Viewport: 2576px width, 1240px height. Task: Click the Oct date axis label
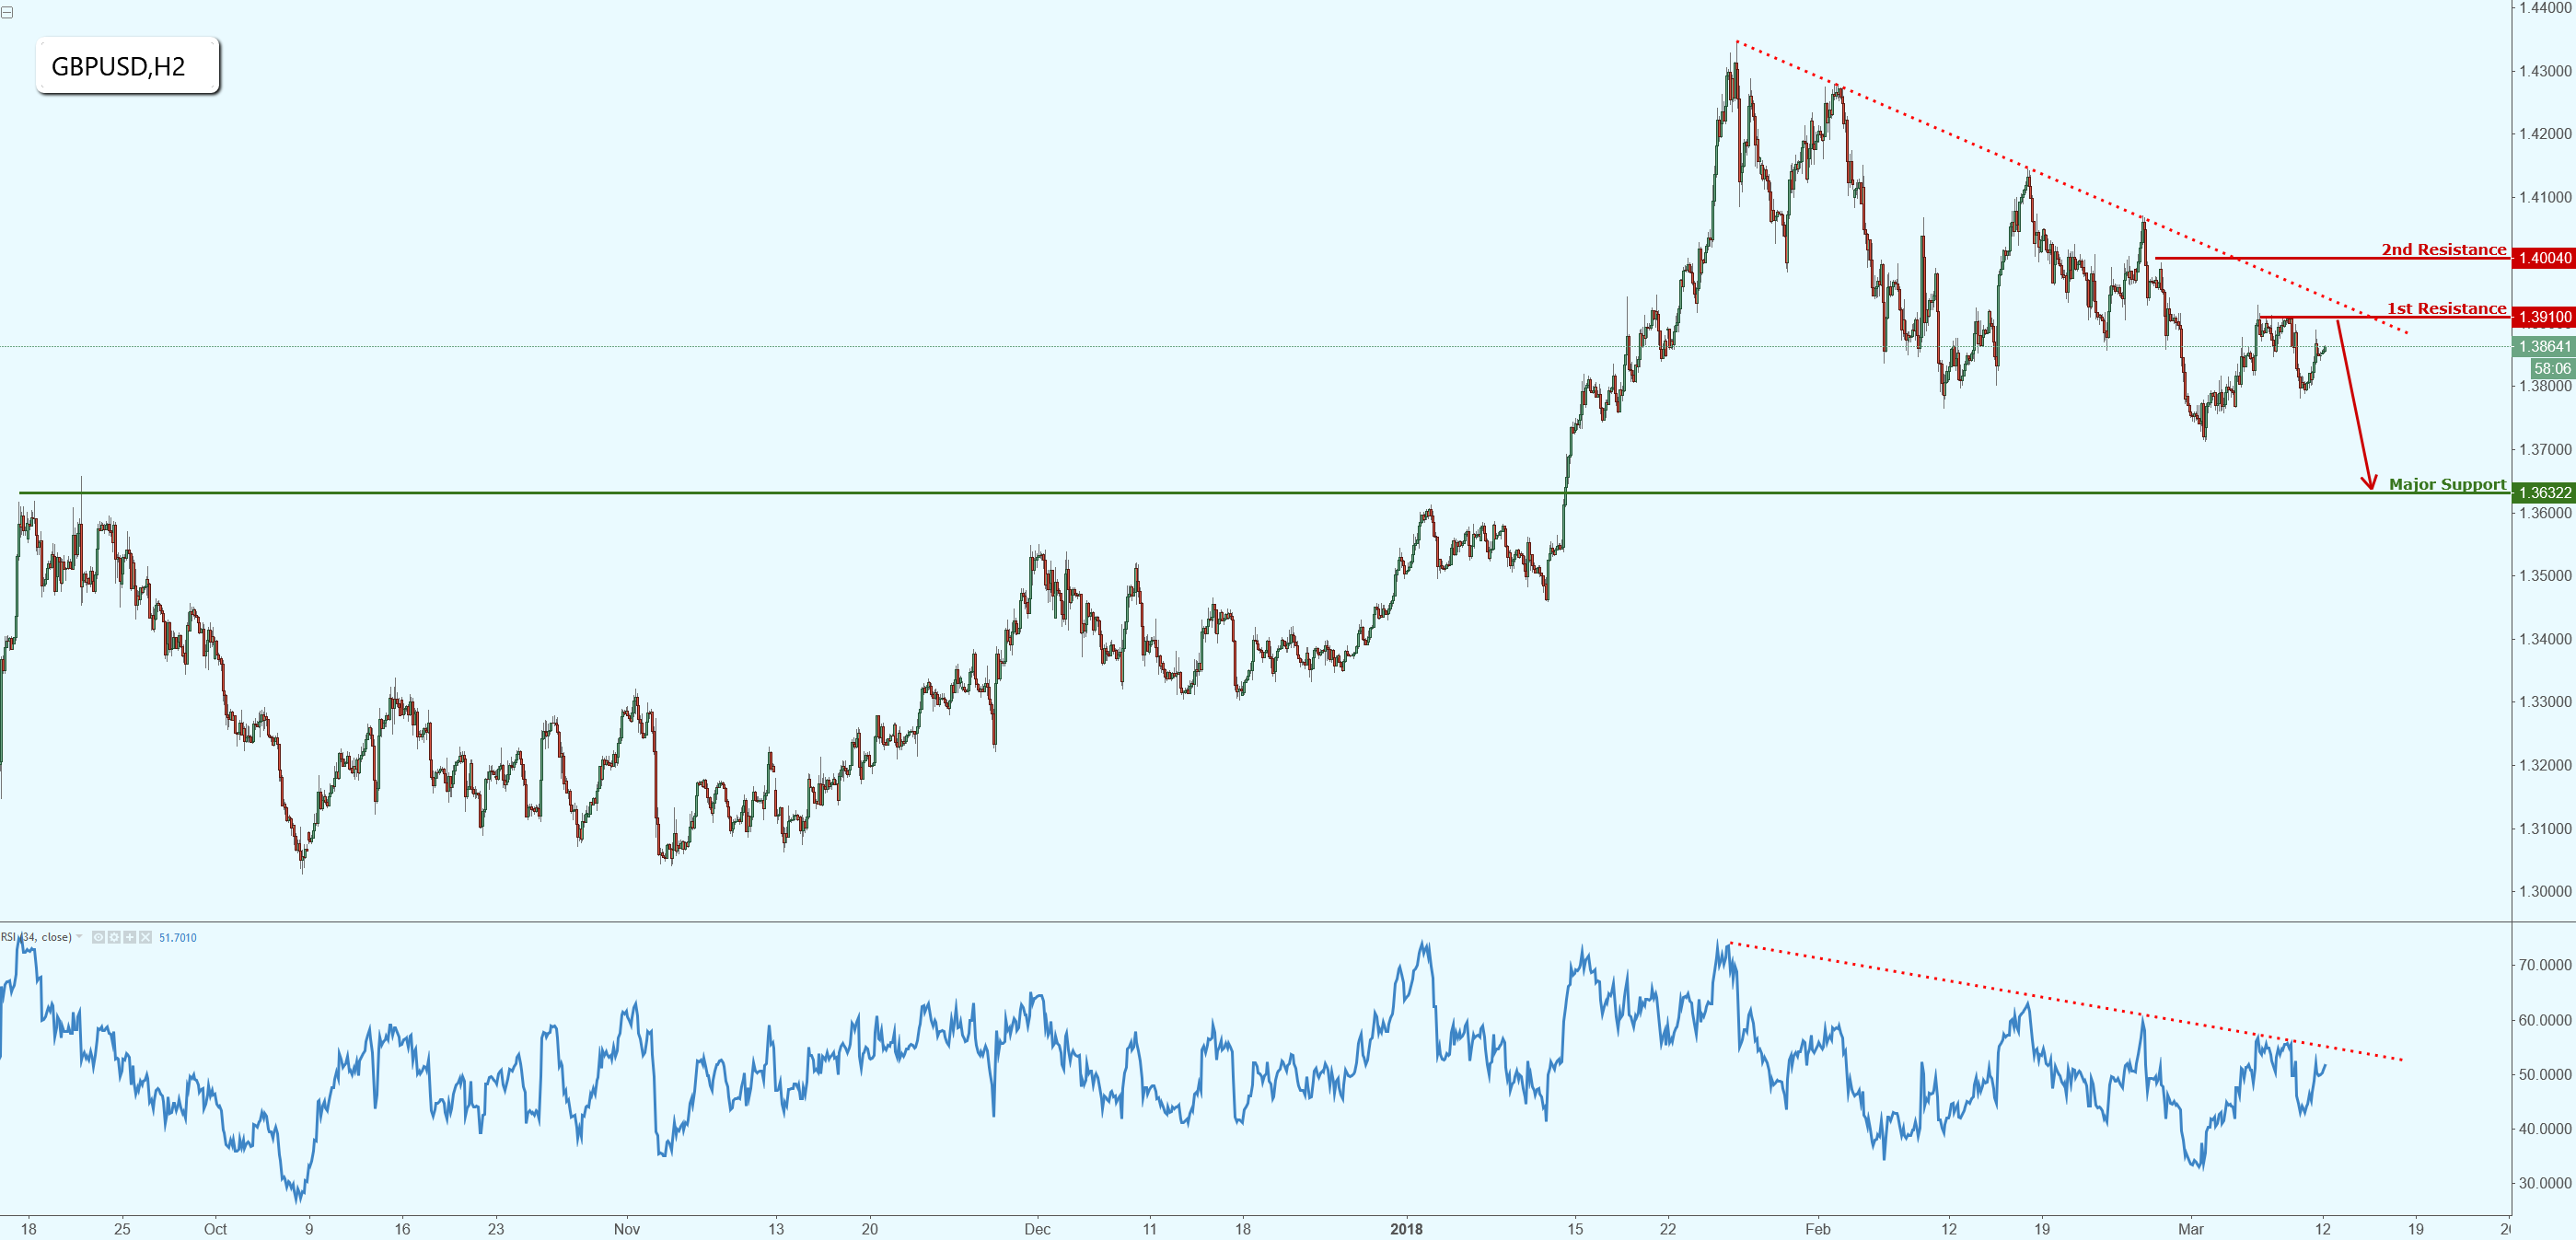(x=215, y=1229)
